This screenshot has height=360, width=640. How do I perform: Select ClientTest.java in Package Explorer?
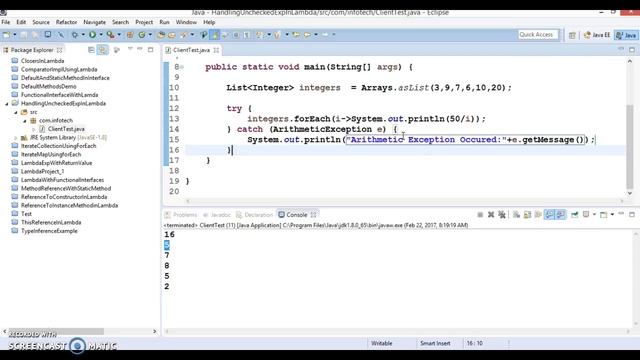point(66,129)
